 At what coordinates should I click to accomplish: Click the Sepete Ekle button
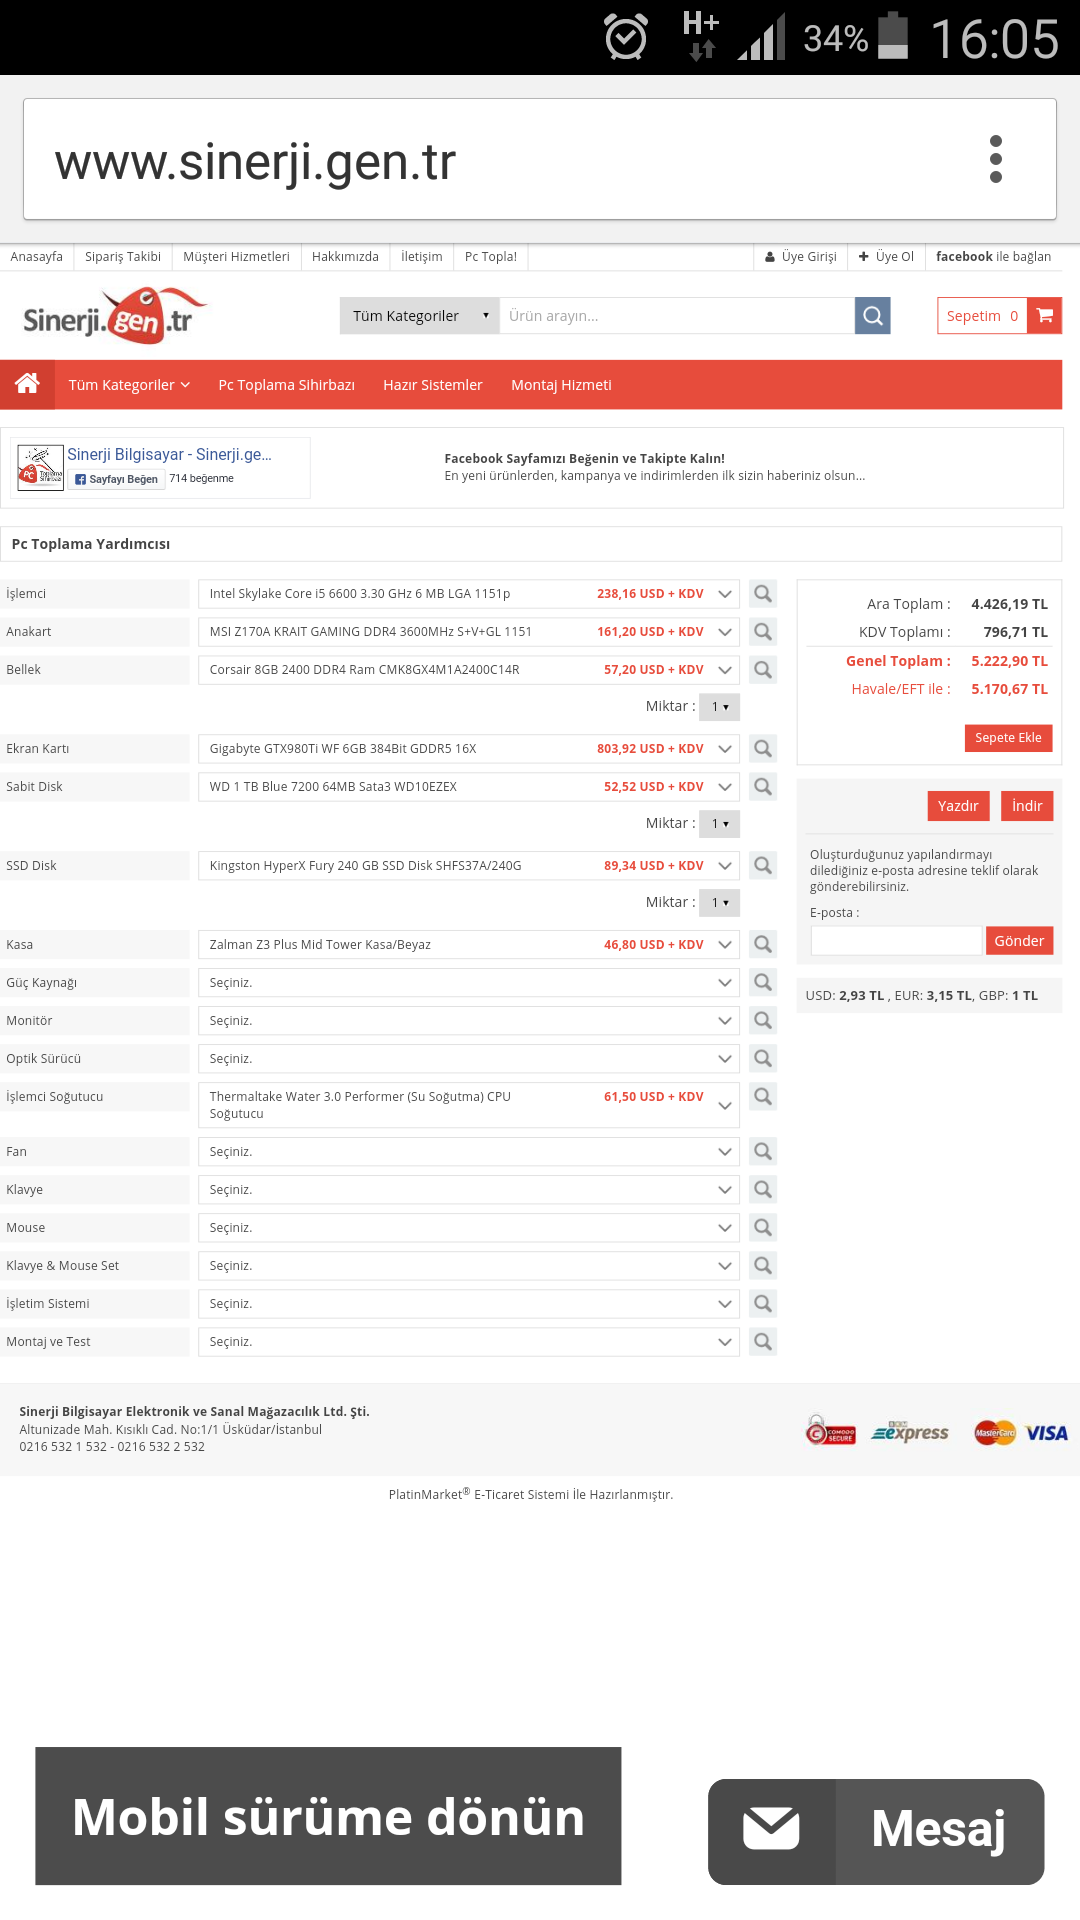[1008, 738]
